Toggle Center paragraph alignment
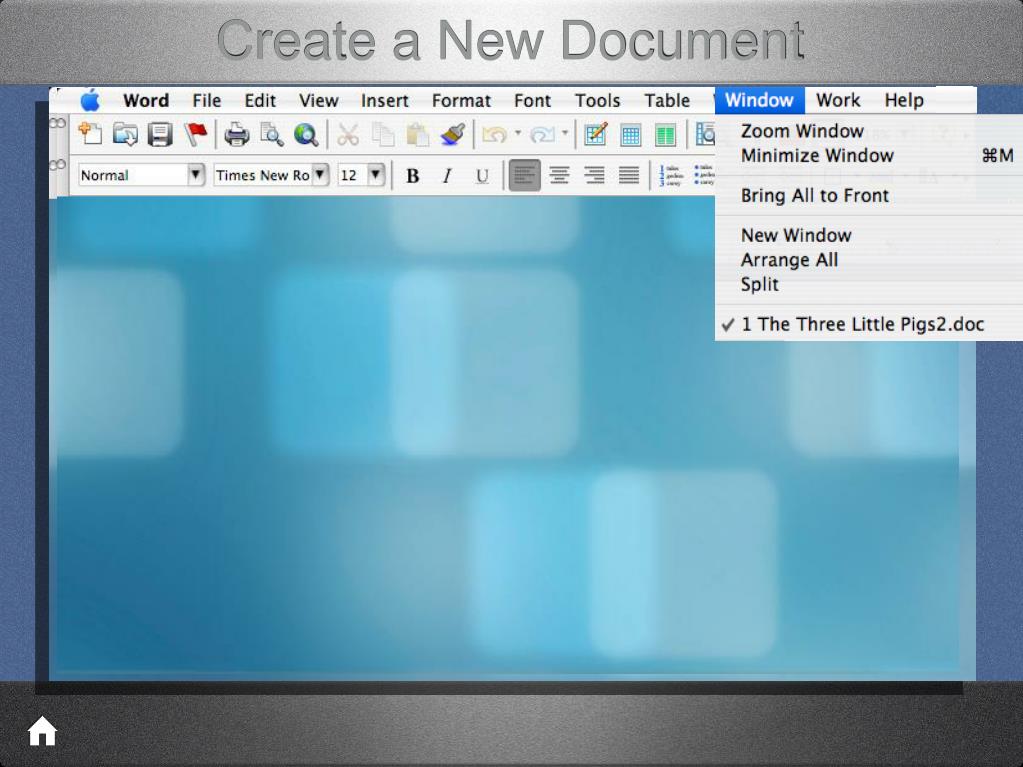 (x=559, y=175)
